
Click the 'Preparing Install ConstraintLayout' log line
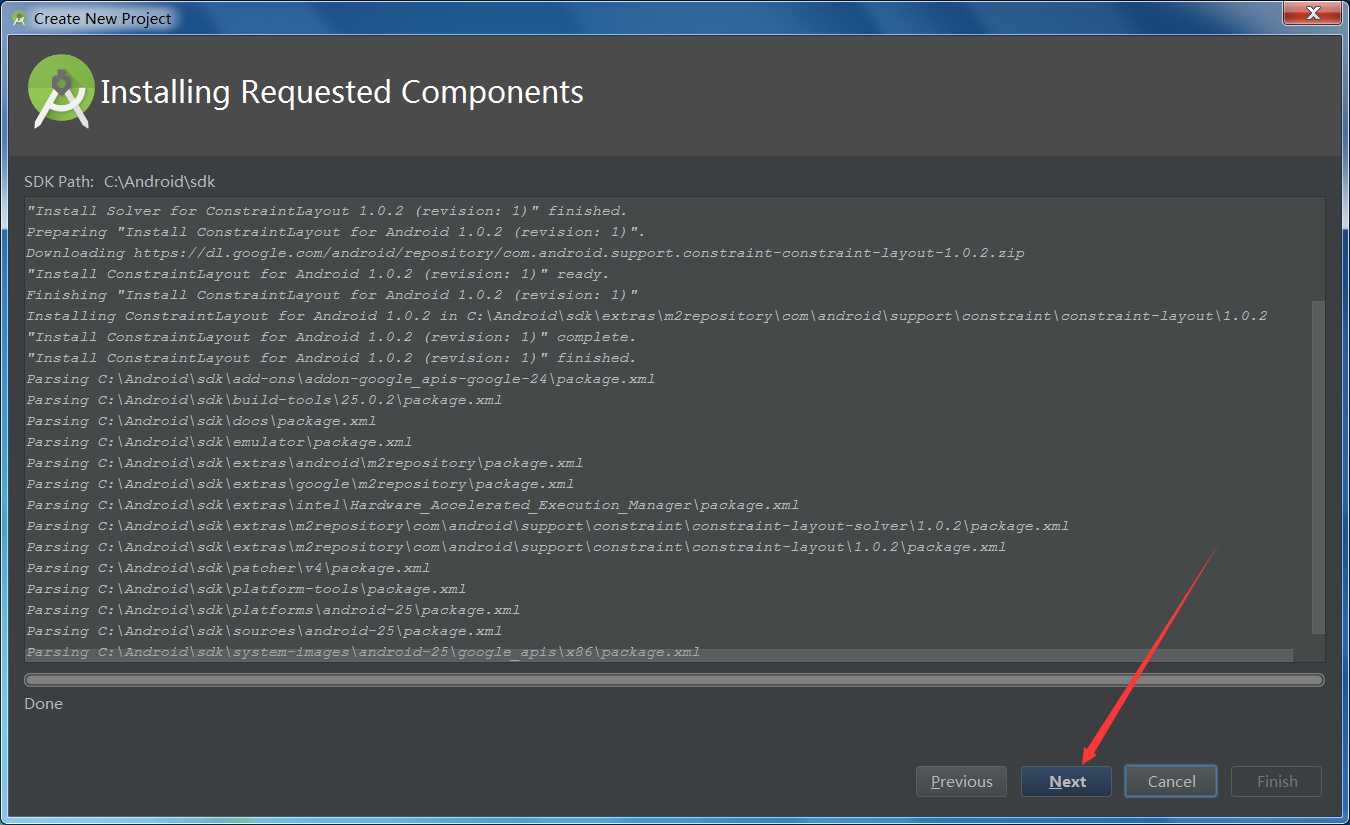[x=336, y=232]
